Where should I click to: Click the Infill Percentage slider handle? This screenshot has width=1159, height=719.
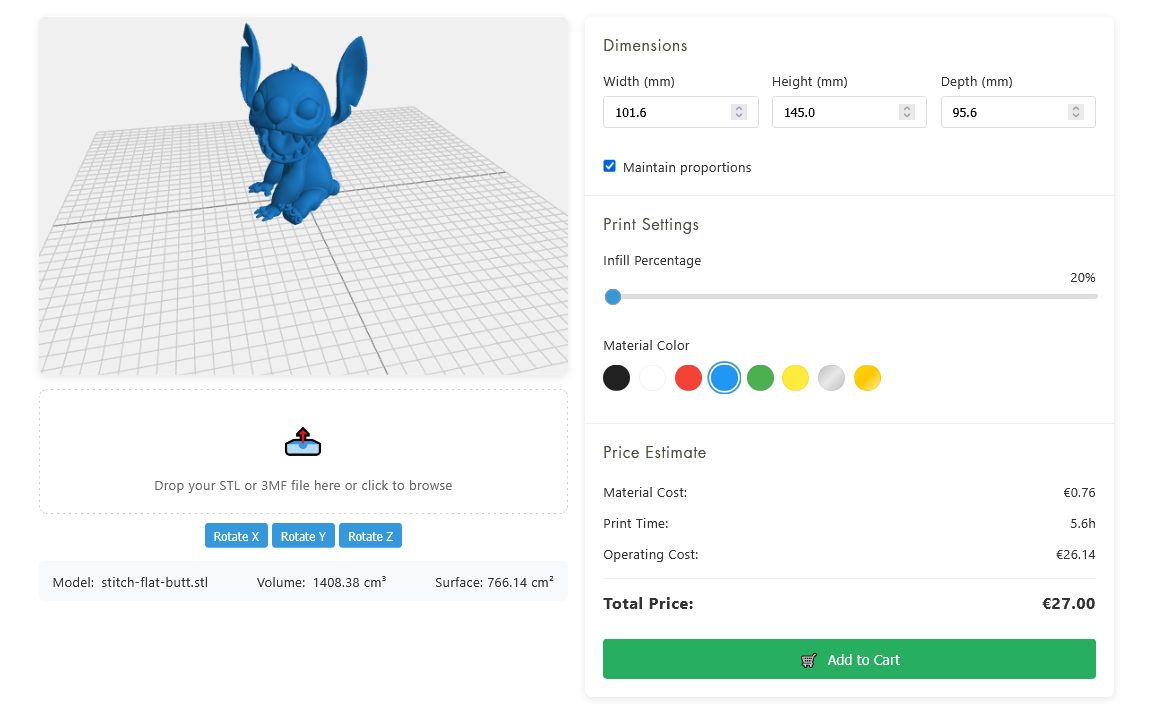click(x=613, y=297)
